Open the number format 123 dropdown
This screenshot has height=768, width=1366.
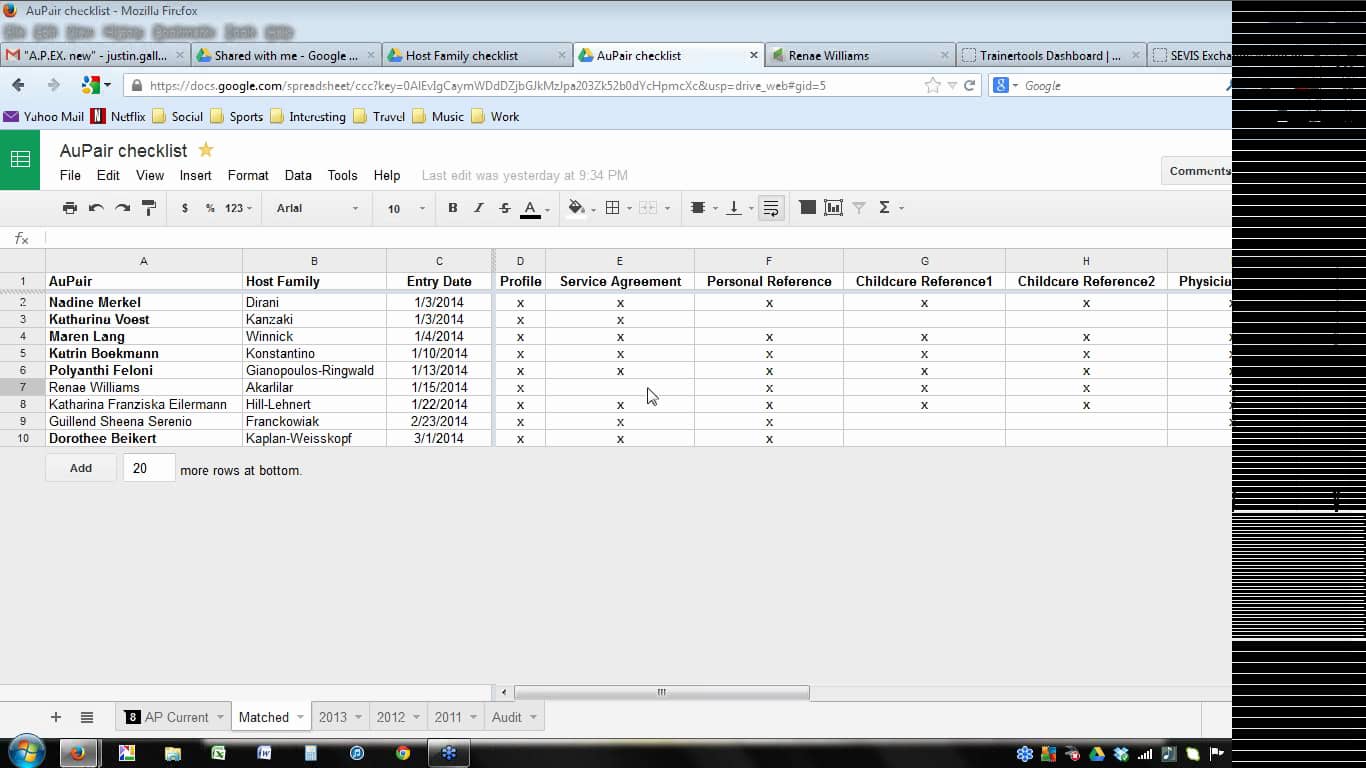238,208
